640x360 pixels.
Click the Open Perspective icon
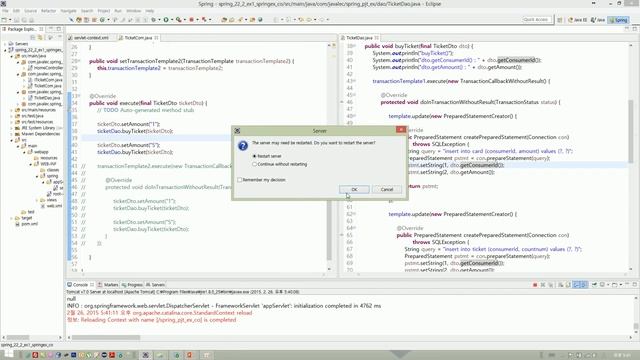coord(560,20)
